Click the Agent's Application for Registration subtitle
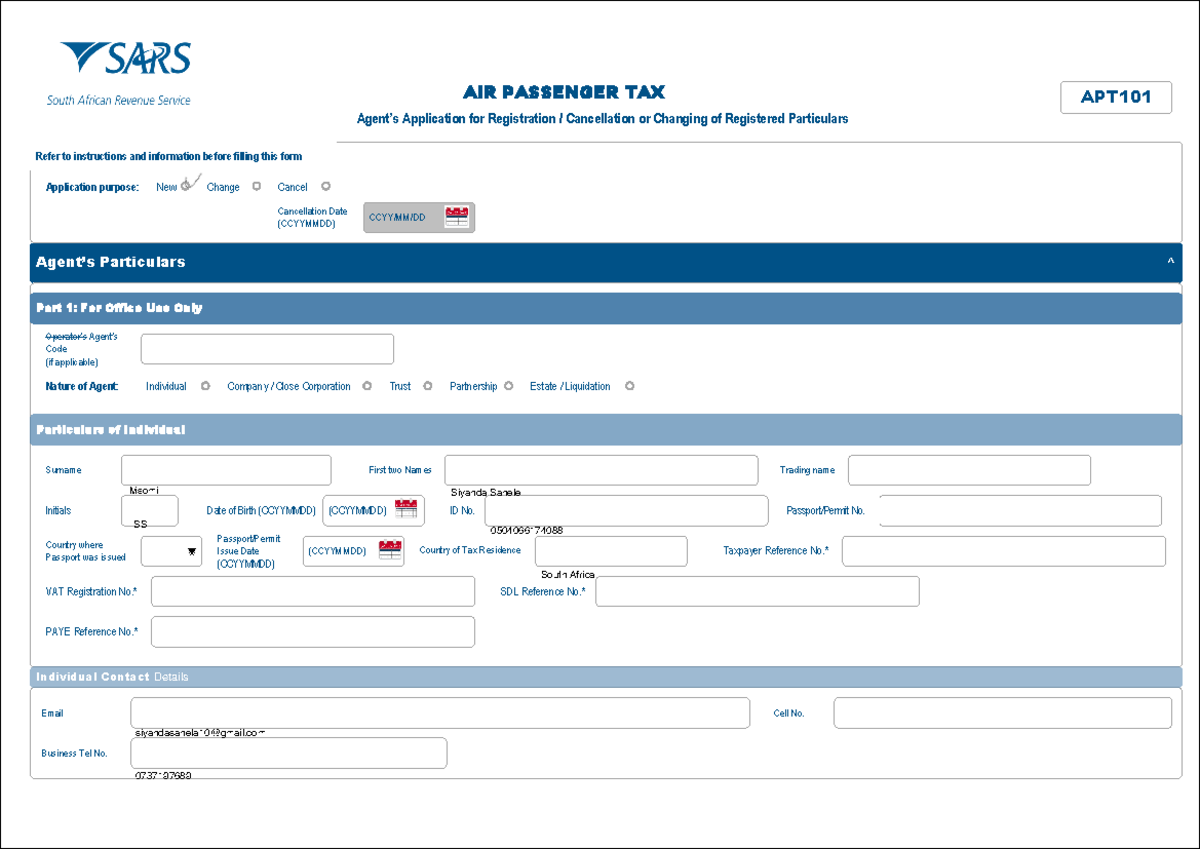 click(x=603, y=119)
